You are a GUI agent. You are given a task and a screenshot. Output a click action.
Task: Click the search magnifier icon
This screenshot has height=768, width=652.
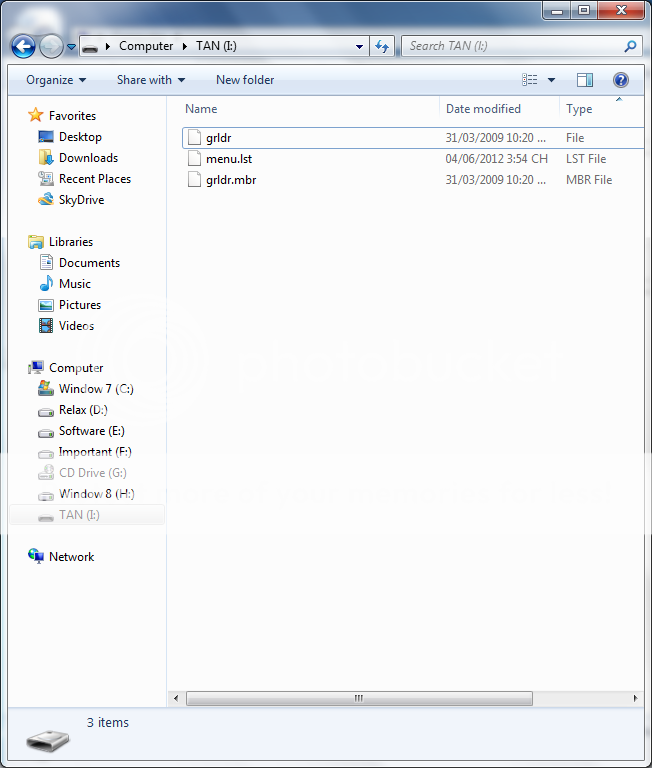[630, 46]
